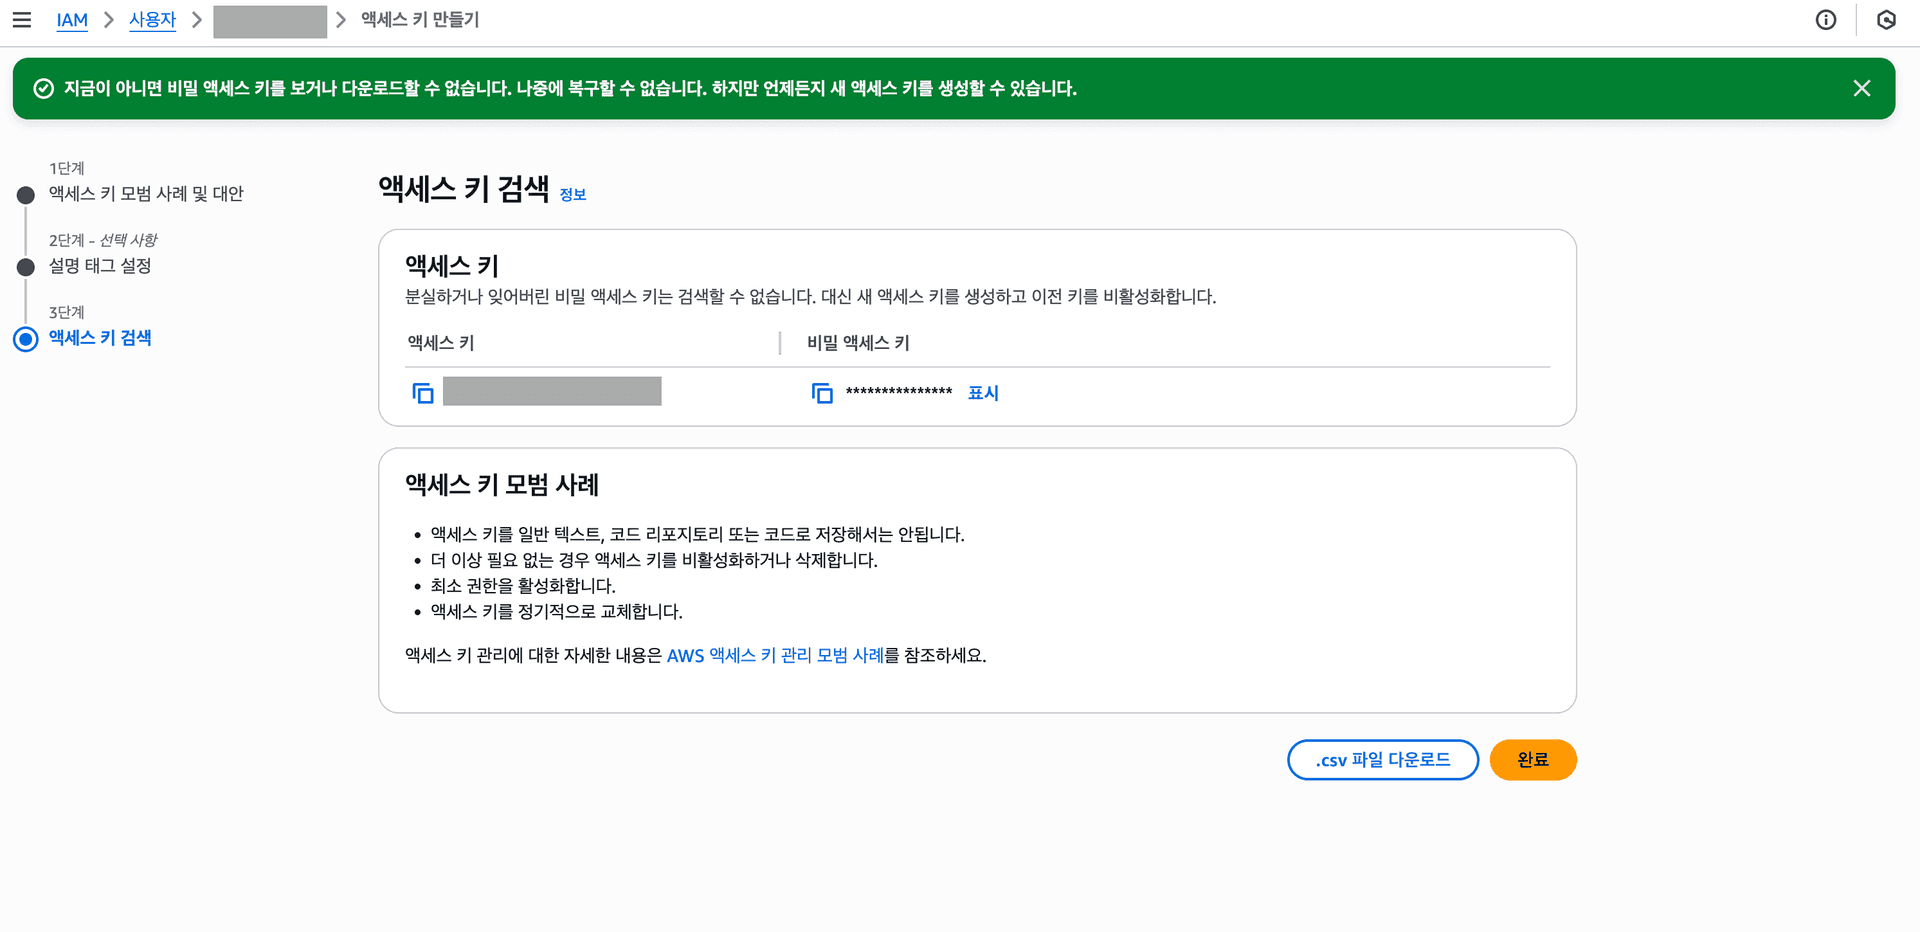Download the .csv 파일 다운로드 file
1920x932 pixels.
[x=1383, y=759]
